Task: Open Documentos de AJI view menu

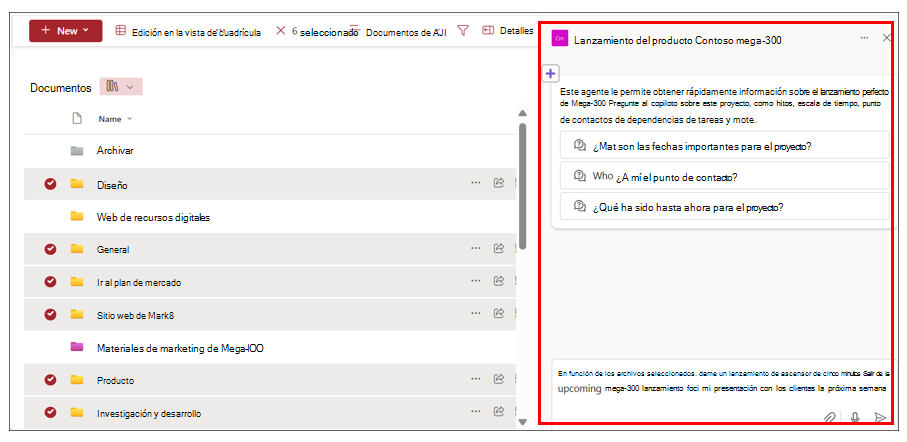Action: (x=399, y=32)
